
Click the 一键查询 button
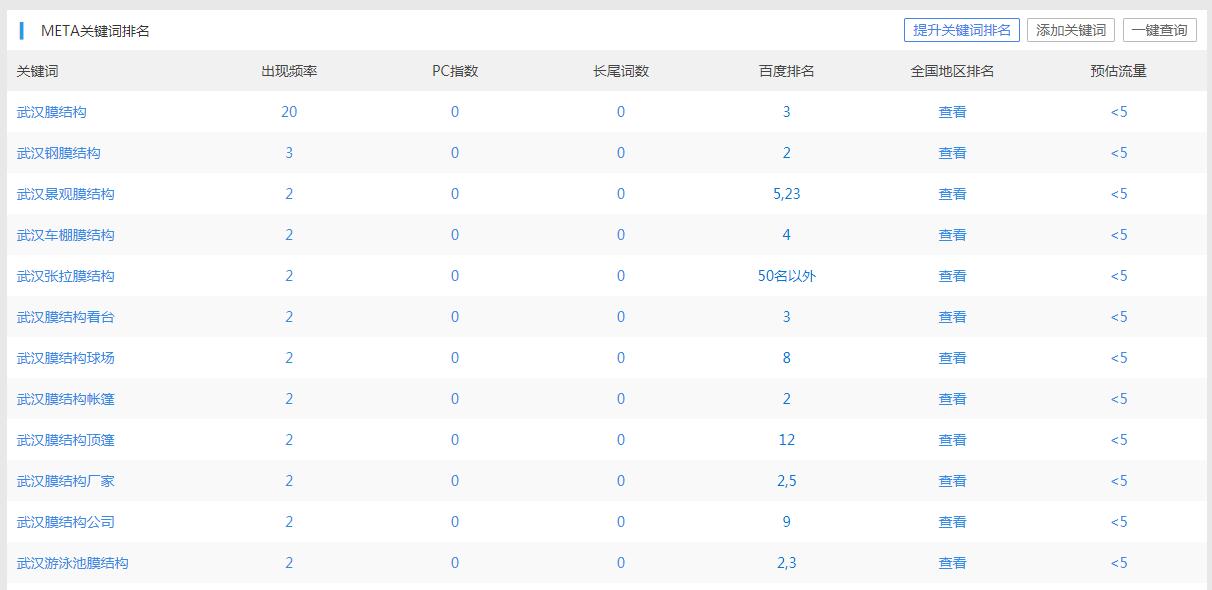click(1159, 30)
